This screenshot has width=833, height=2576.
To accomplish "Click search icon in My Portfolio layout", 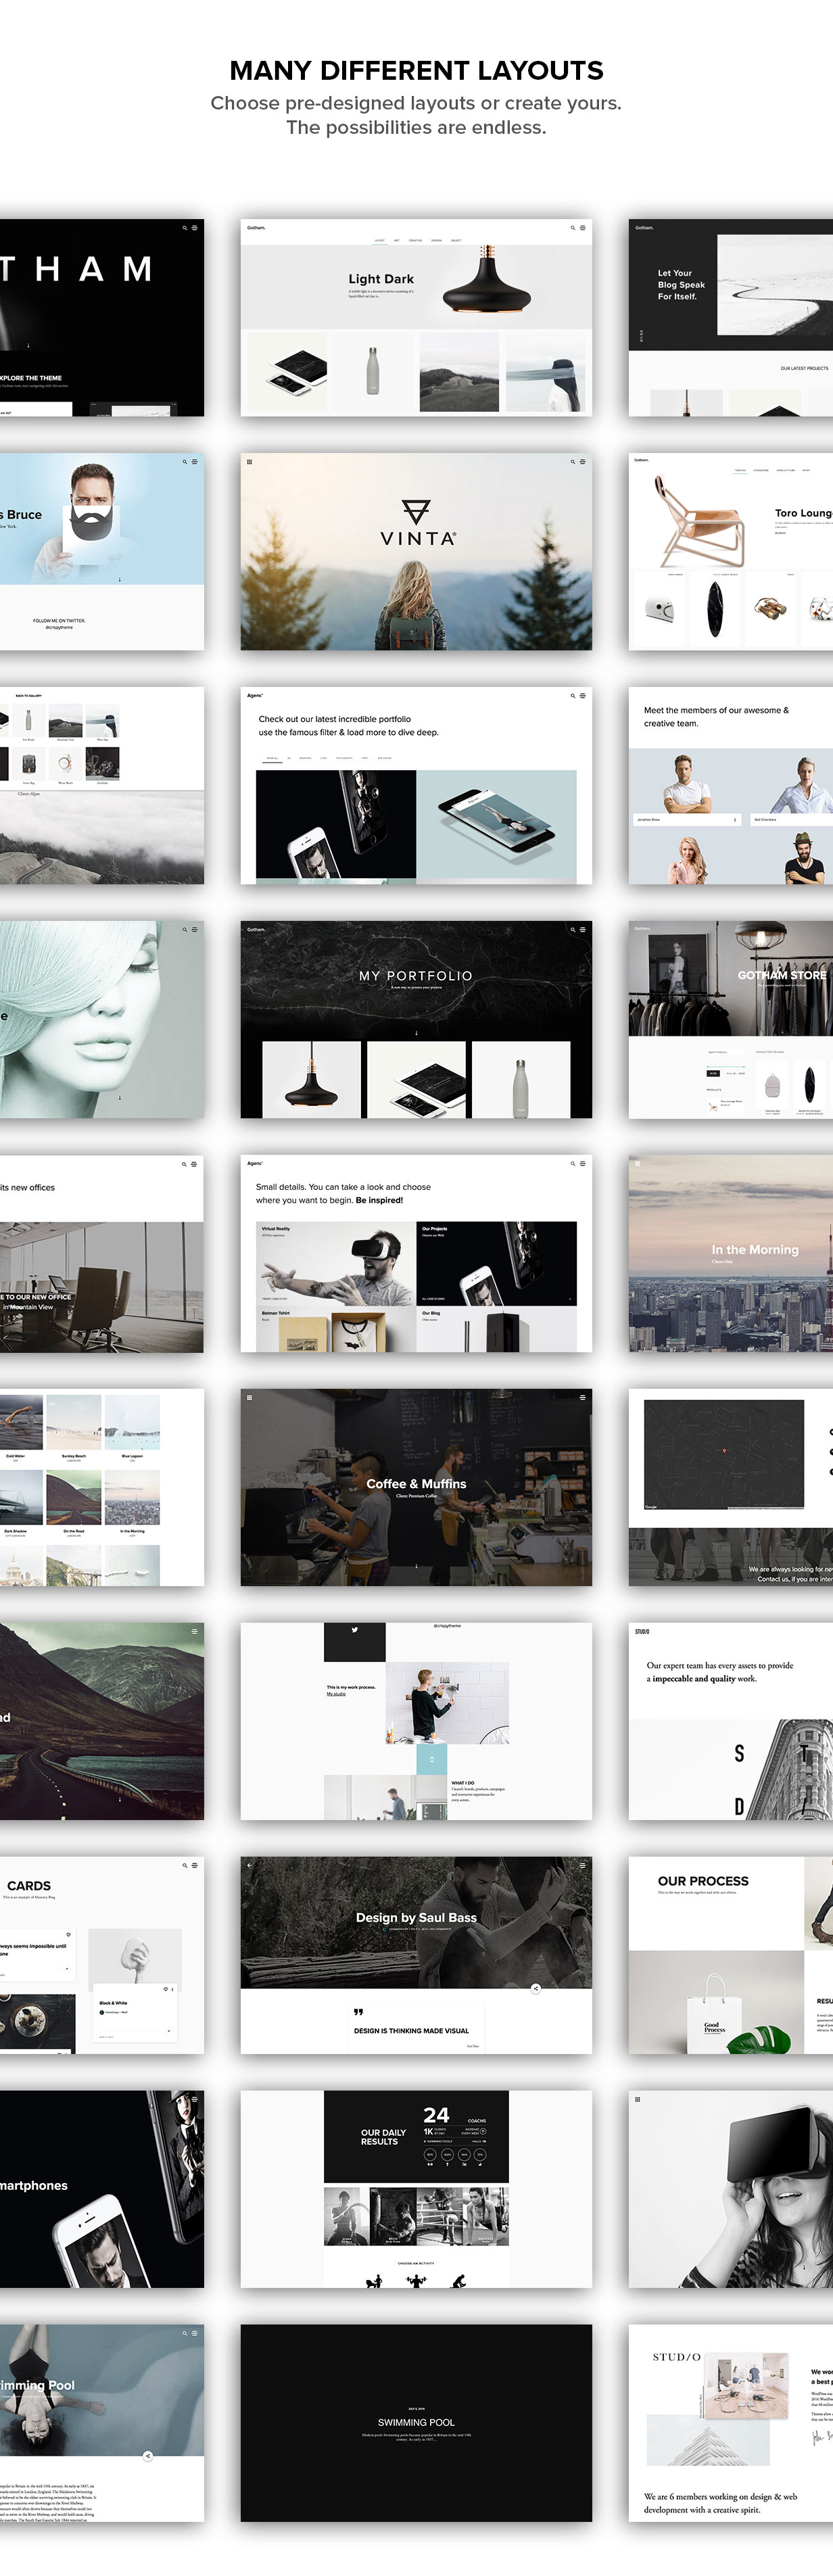I will (x=573, y=930).
